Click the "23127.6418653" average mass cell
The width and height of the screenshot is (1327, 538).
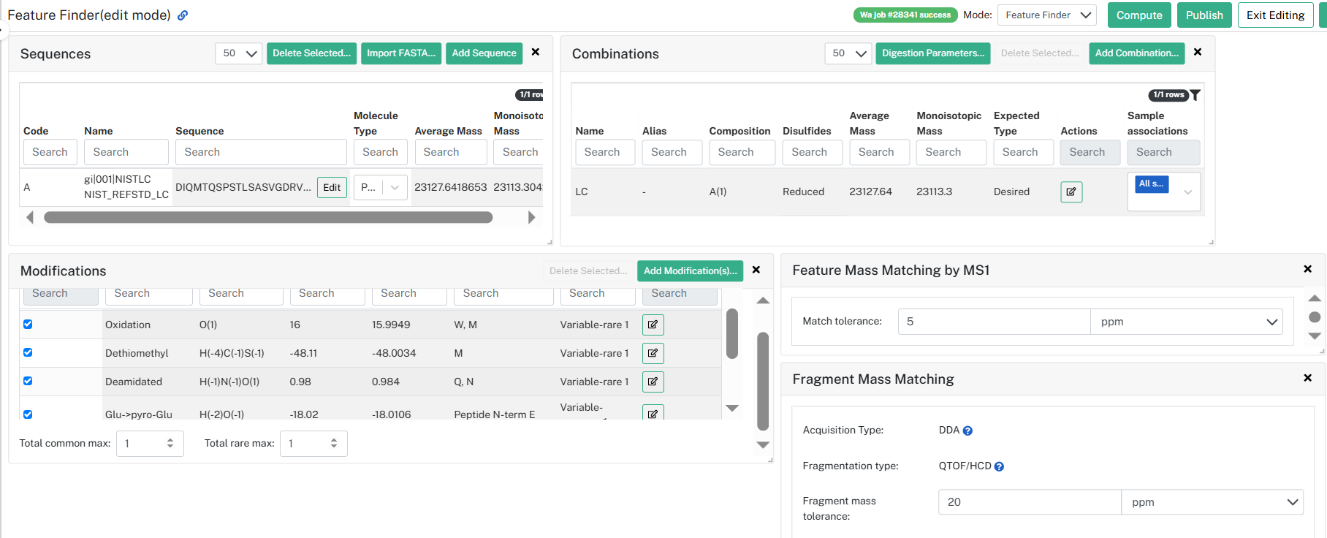tap(451, 187)
